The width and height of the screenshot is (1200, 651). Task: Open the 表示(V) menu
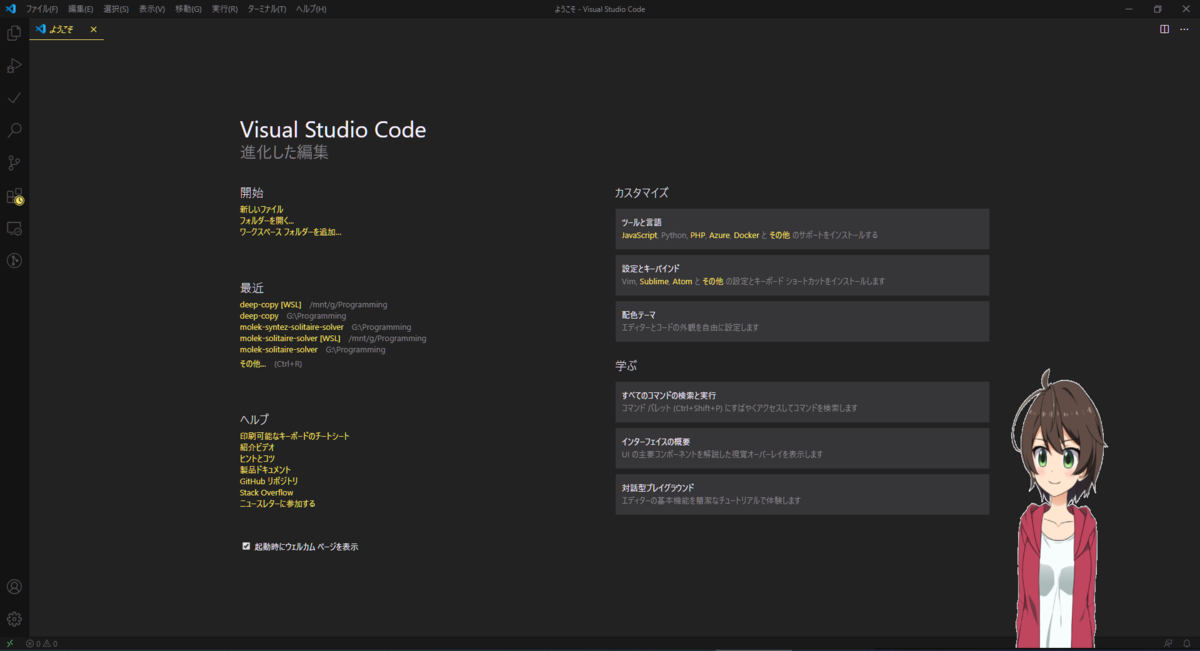(x=152, y=9)
